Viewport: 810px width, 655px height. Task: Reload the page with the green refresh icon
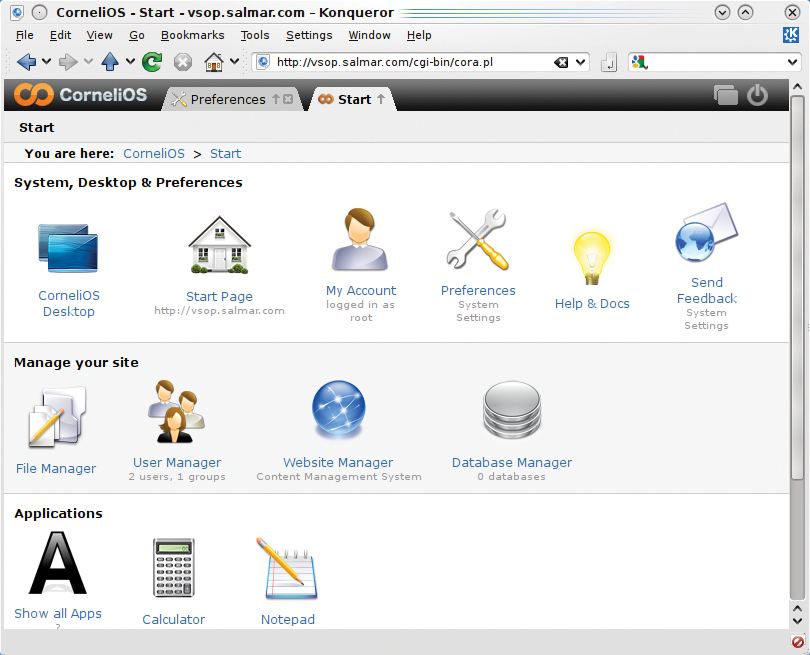[152, 62]
